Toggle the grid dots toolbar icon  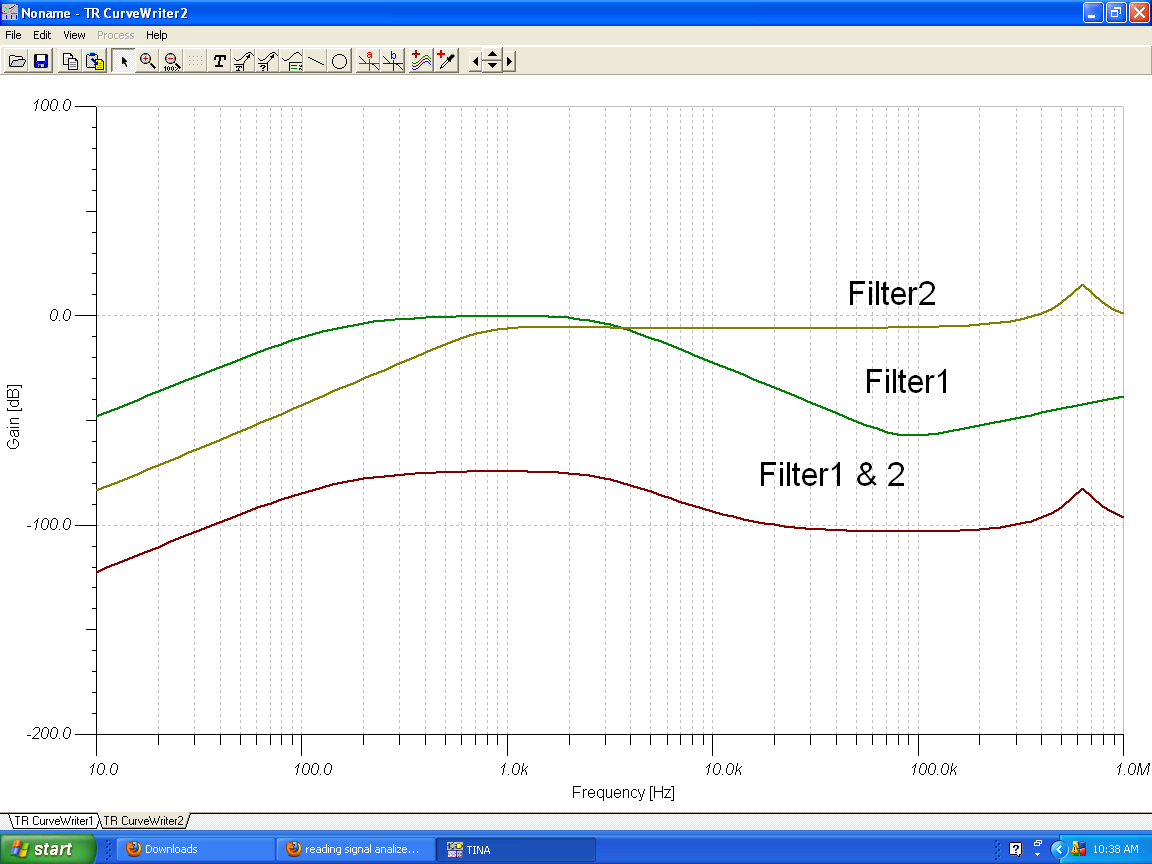(195, 61)
